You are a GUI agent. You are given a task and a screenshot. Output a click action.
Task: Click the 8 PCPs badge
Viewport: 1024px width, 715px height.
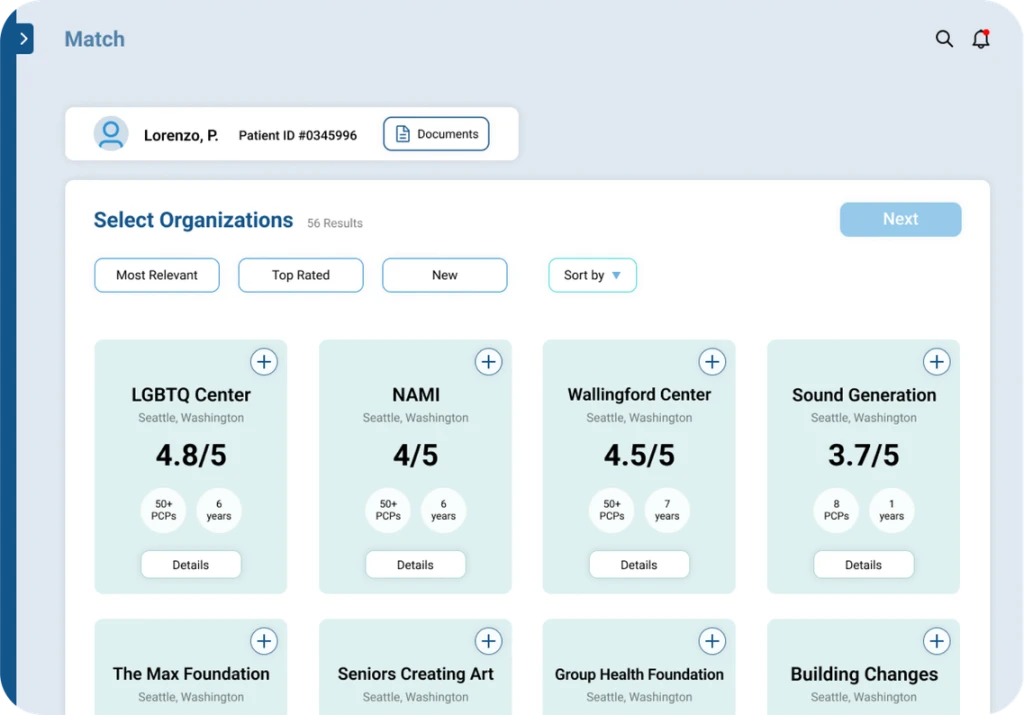pyautogui.click(x=836, y=510)
